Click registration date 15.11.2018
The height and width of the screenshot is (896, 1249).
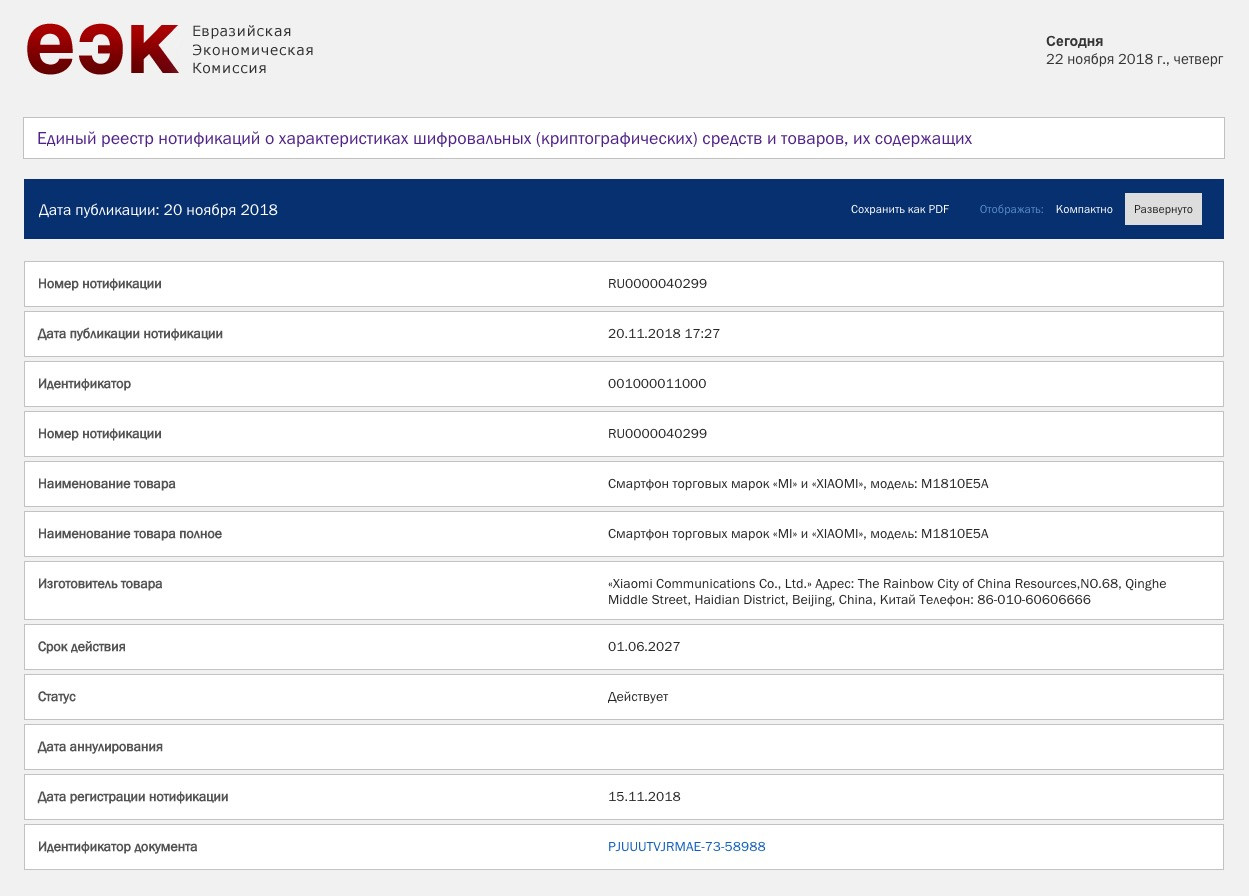coord(644,797)
